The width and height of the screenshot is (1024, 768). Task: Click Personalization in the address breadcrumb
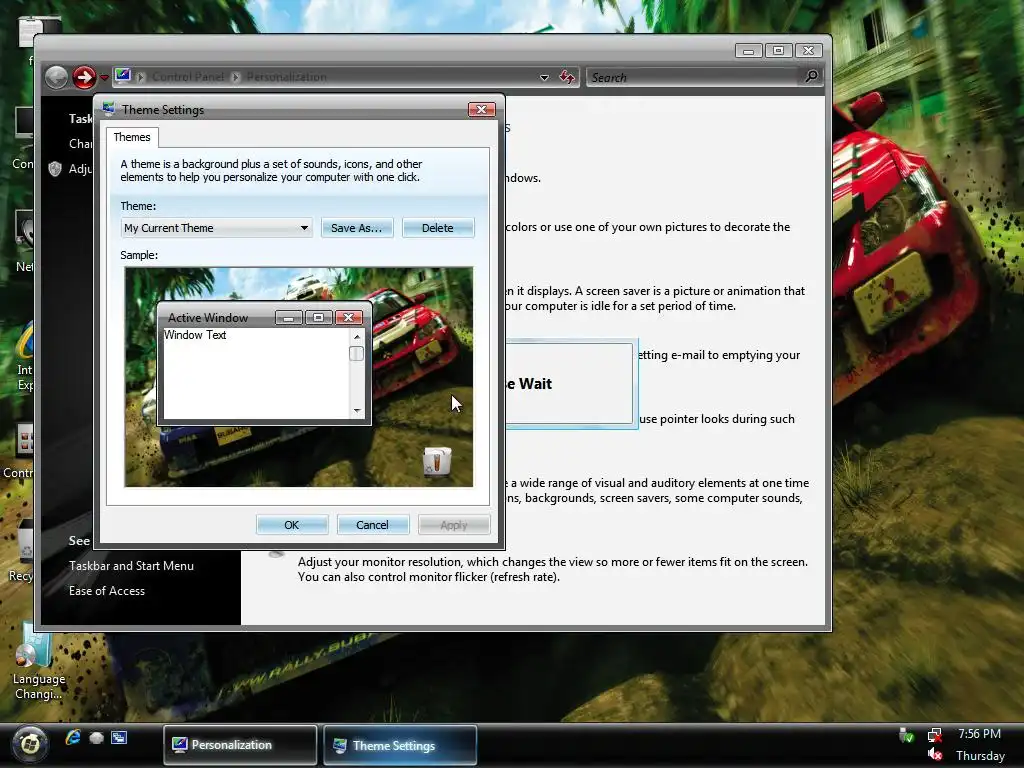tap(286, 77)
